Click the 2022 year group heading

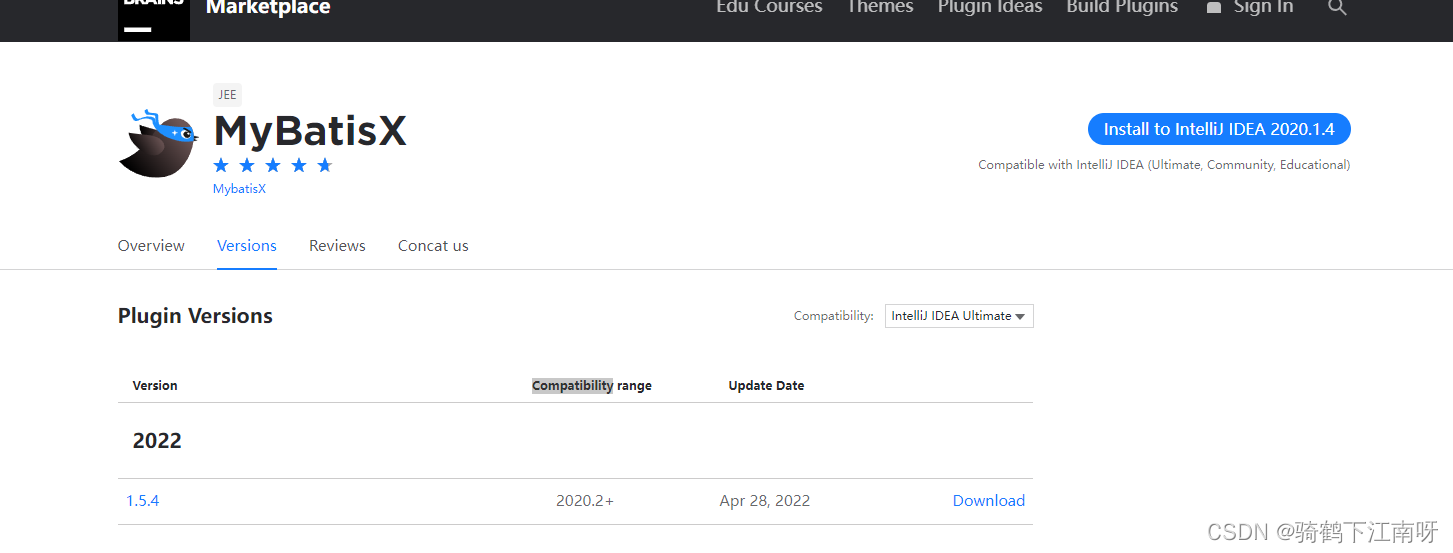coord(157,441)
